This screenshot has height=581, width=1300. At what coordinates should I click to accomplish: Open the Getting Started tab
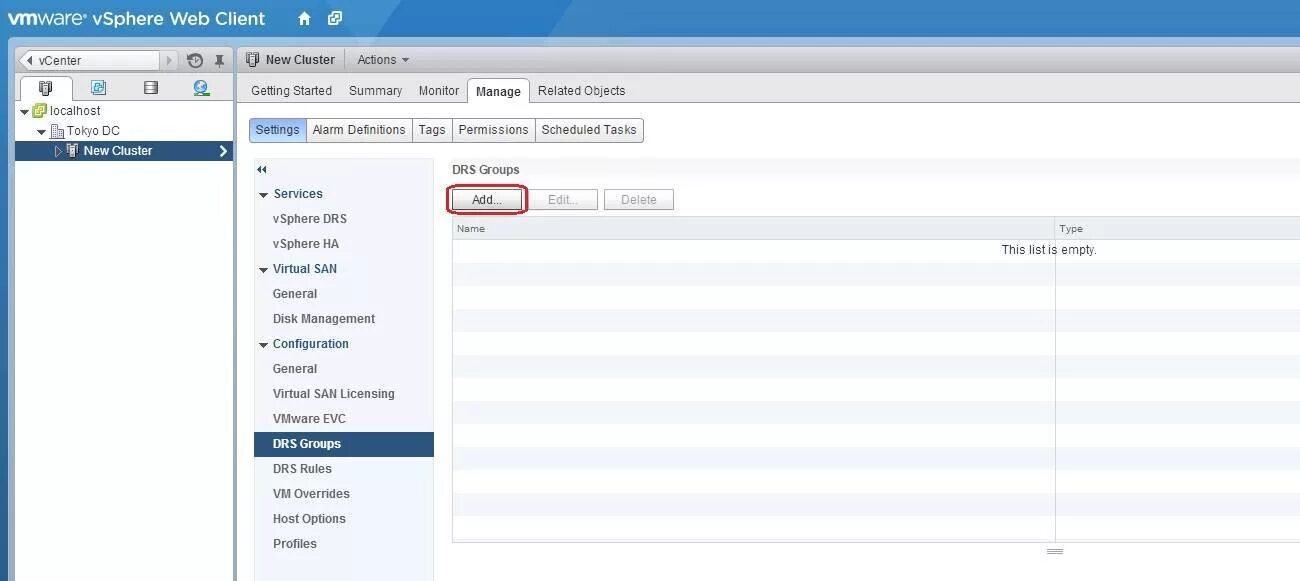[x=291, y=90]
